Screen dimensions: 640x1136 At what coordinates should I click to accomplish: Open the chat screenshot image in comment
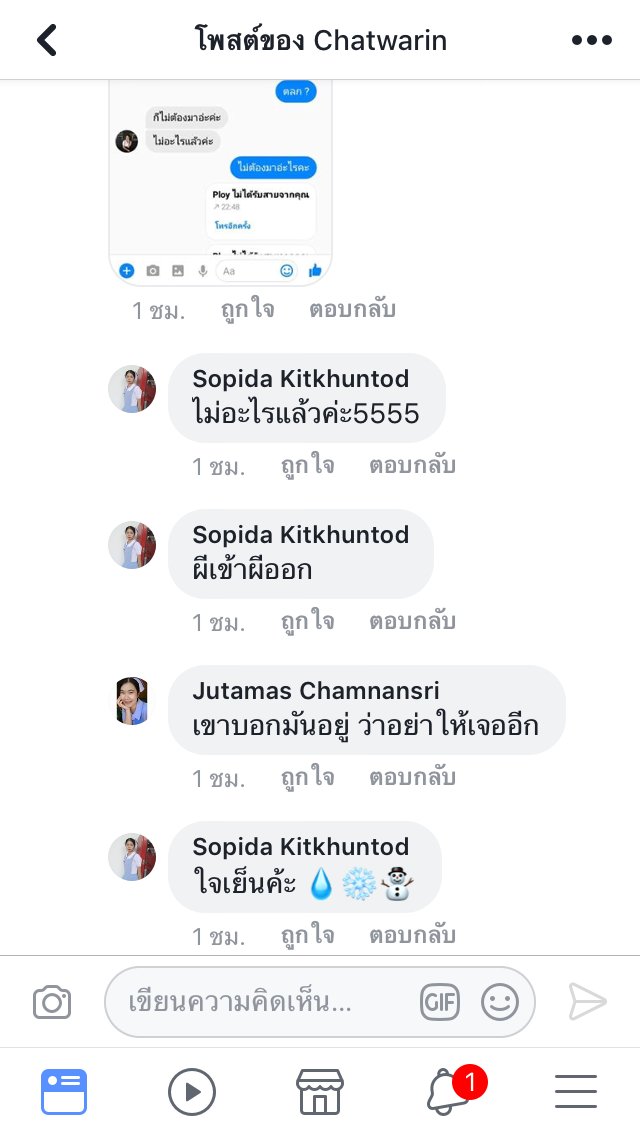(x=220, y=183)
